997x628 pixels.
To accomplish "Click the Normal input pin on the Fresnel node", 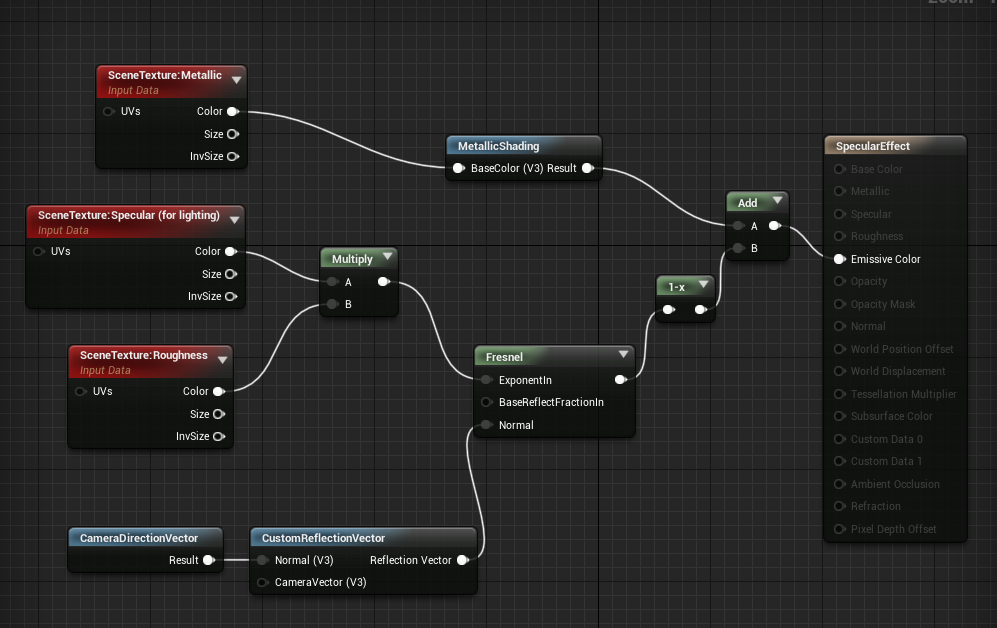I will tap(484, 425).
